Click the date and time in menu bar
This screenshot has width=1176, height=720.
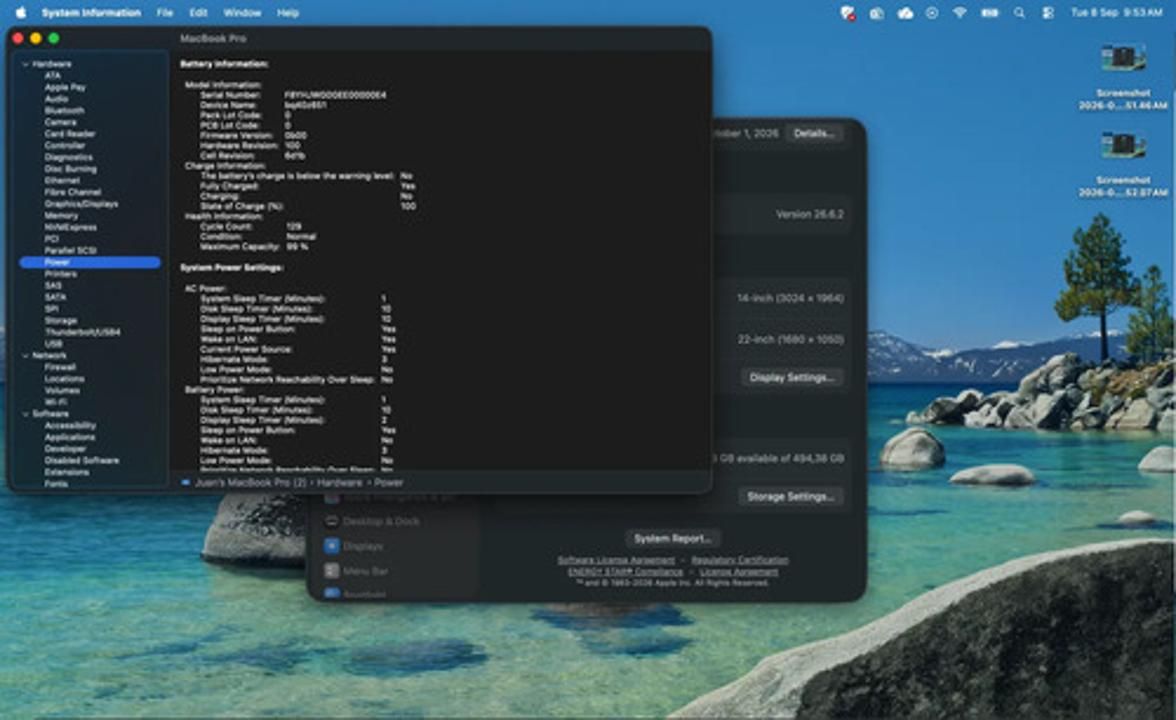click(1117, 13)
